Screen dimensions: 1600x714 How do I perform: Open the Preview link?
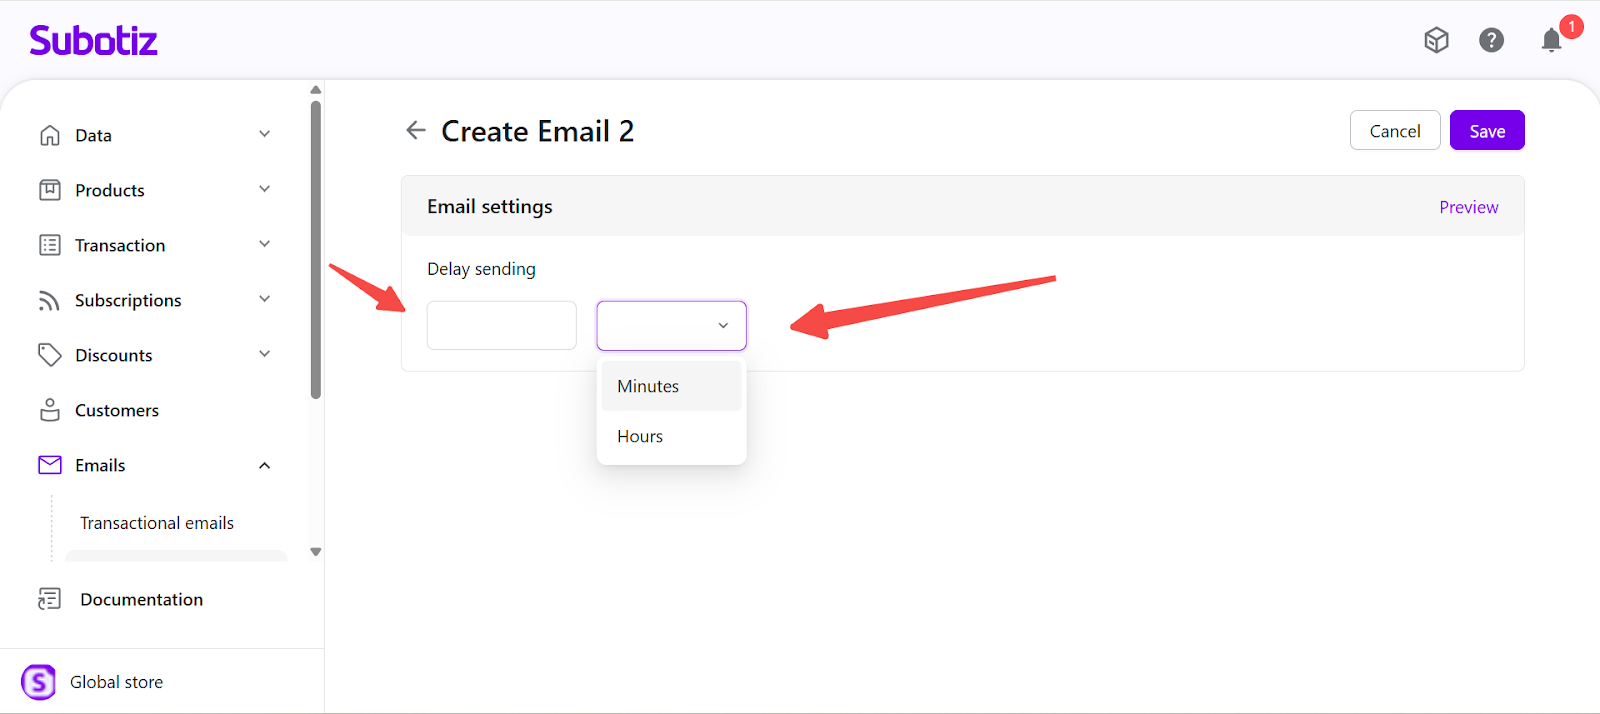(1468, 207)
